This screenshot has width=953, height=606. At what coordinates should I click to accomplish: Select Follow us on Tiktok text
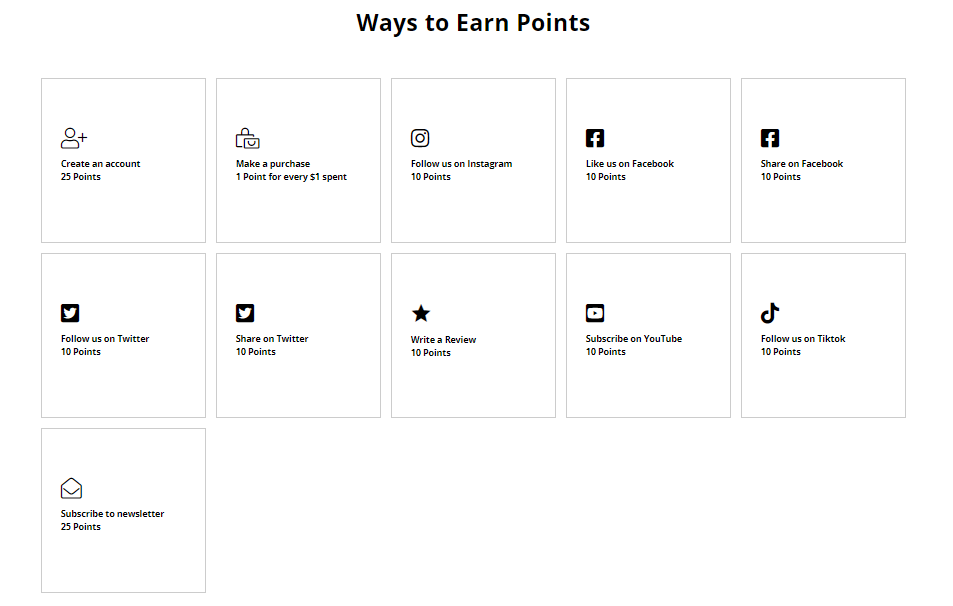pos(803,339)
